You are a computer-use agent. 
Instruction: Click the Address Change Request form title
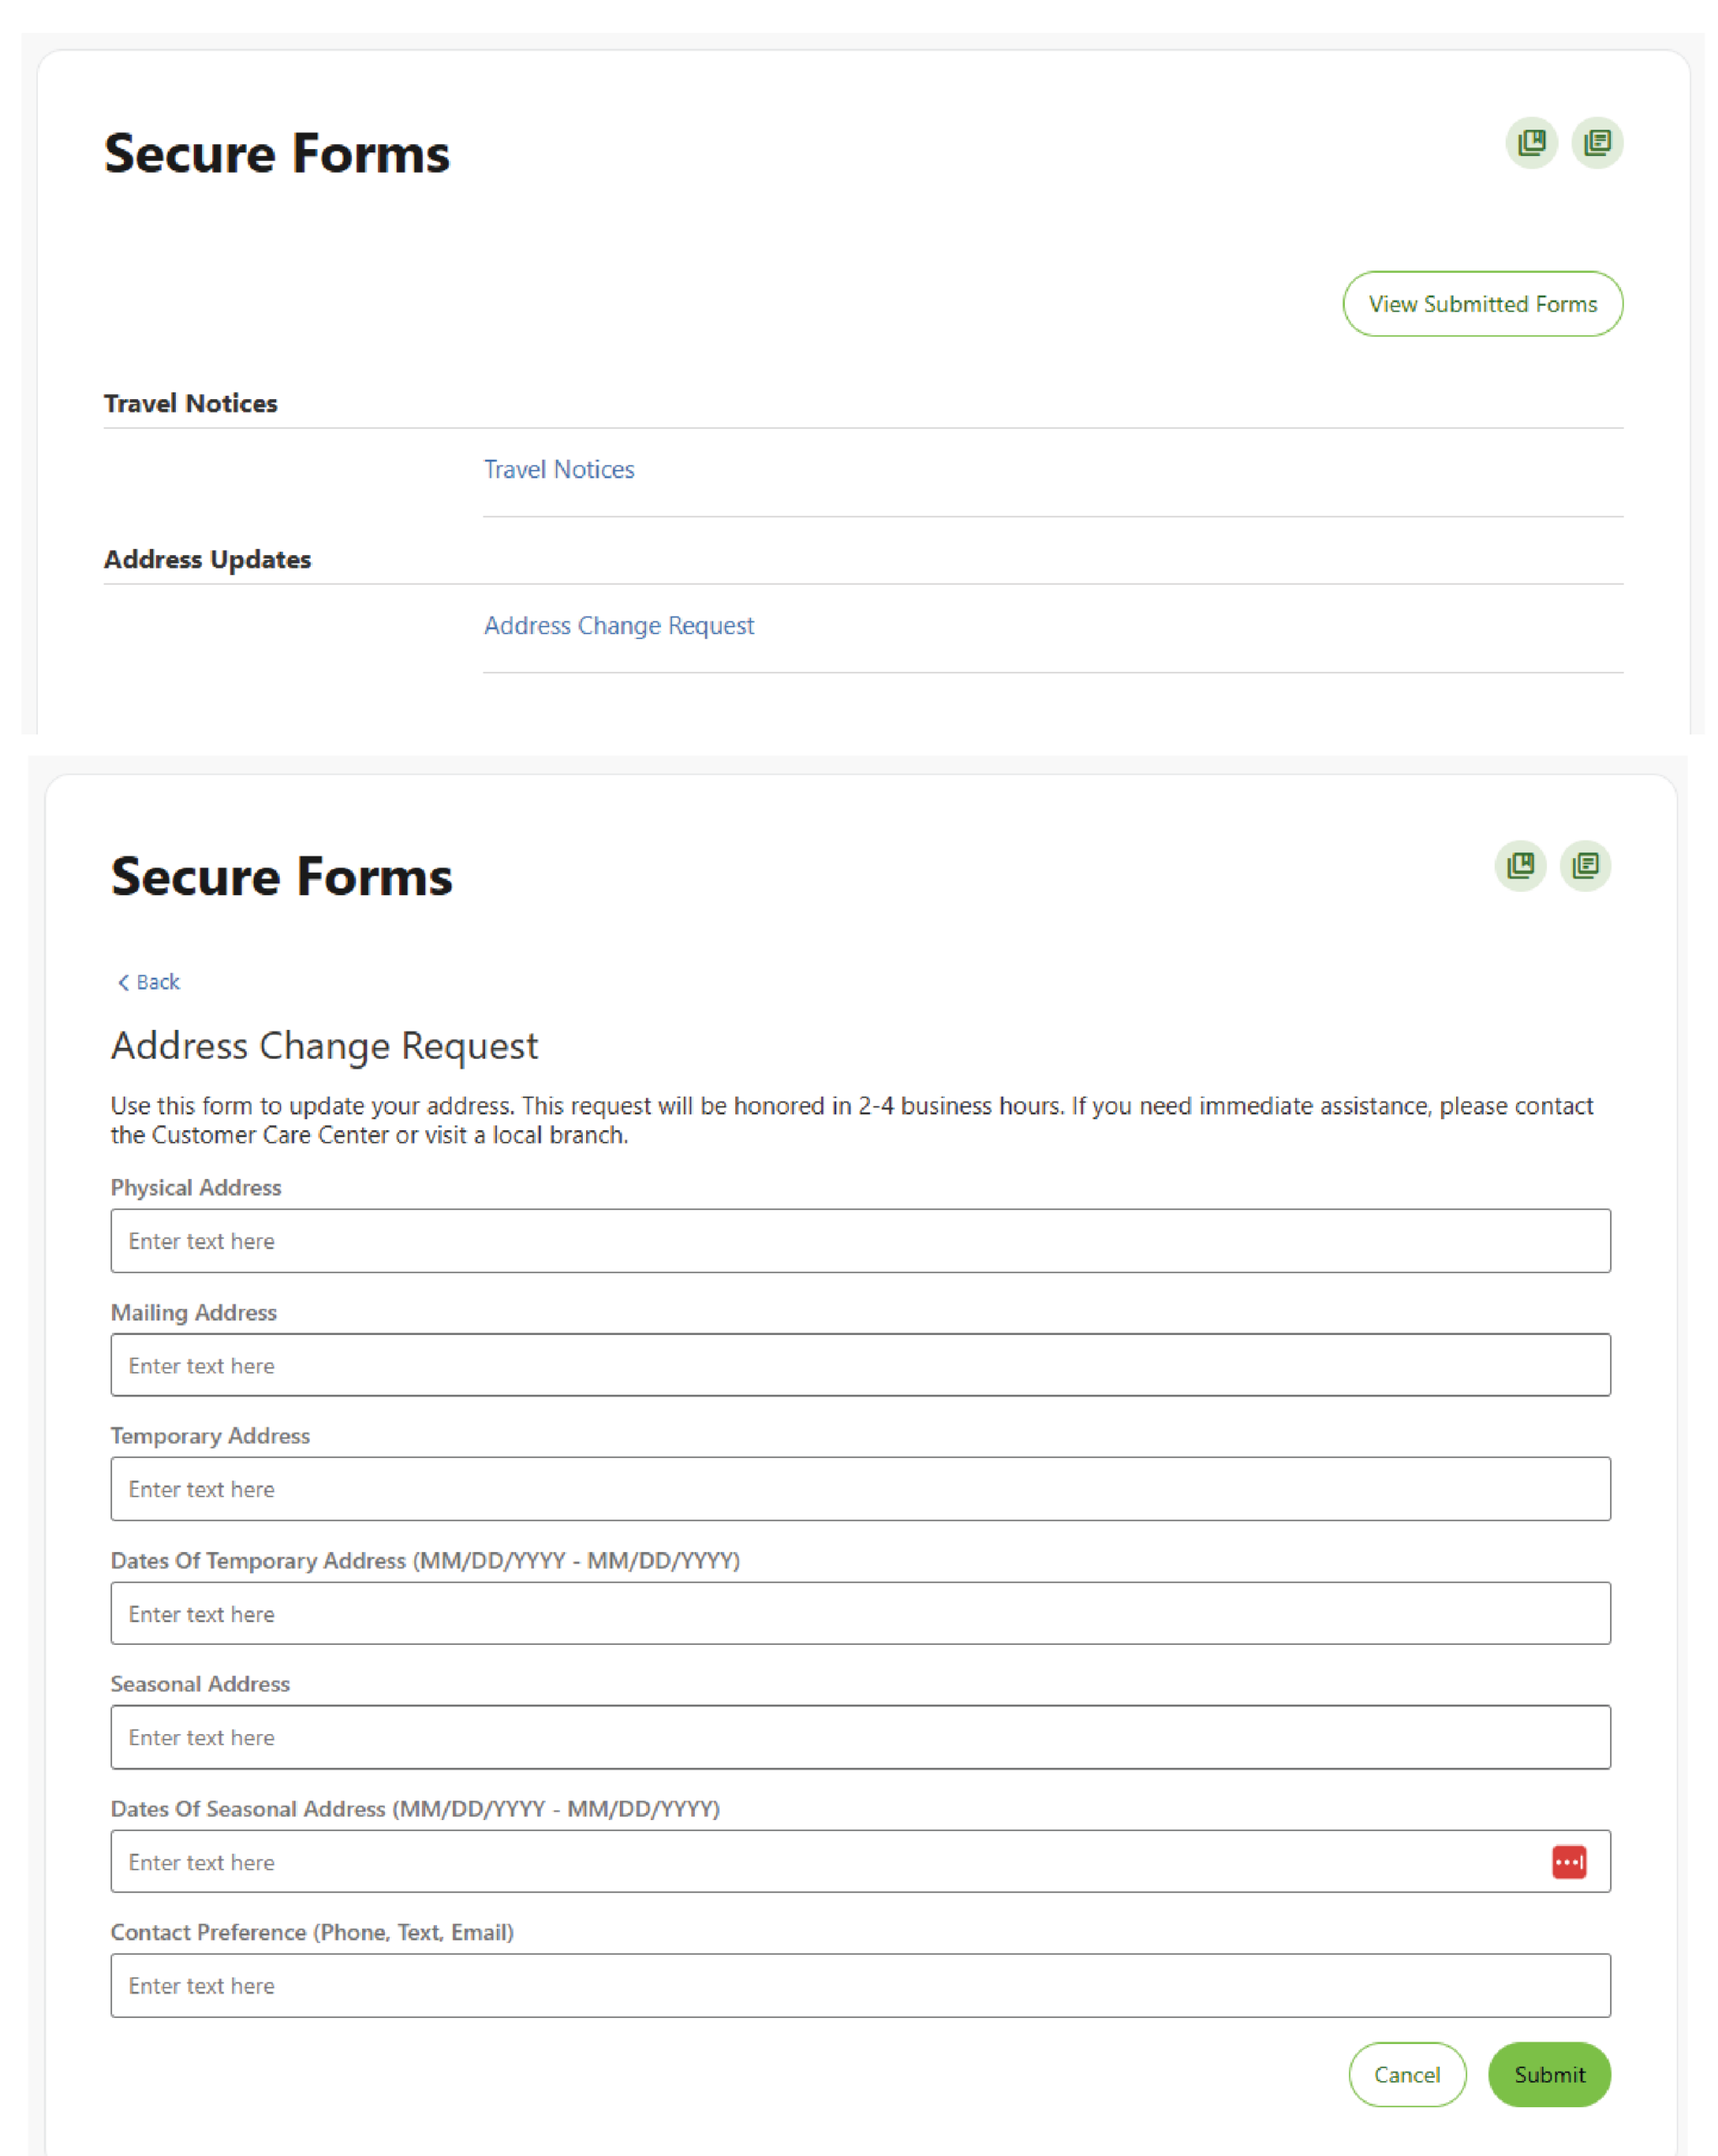pyautogui.click(x=324, y=1046)
